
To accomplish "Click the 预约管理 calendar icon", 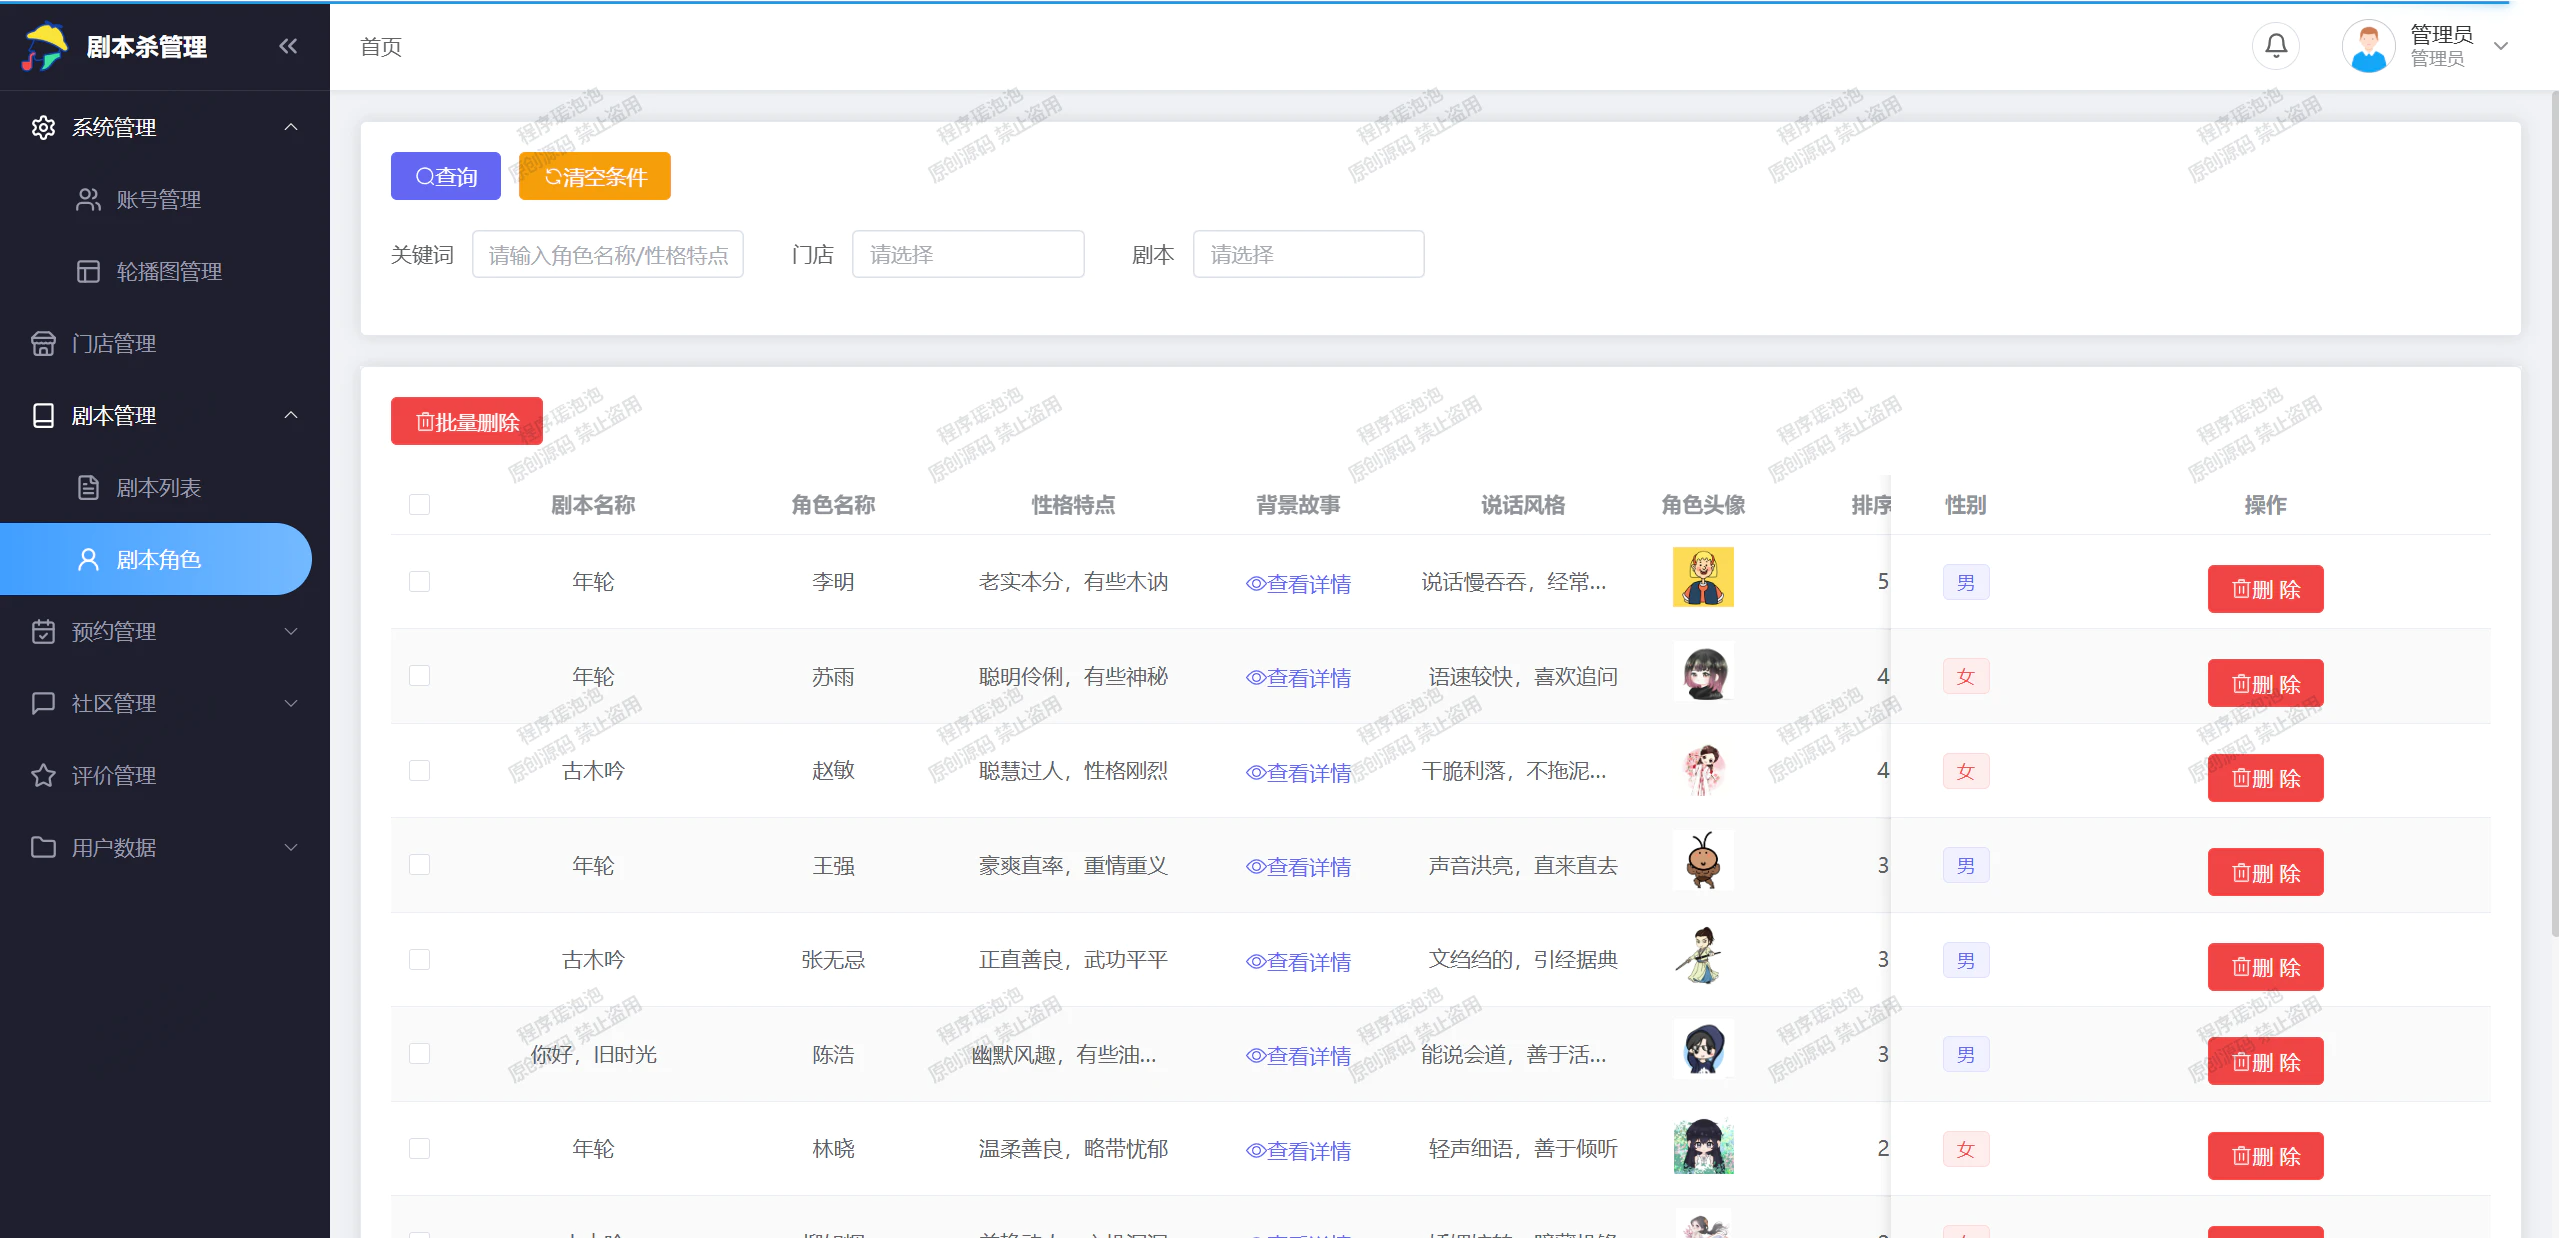I will tap(43, 631).
